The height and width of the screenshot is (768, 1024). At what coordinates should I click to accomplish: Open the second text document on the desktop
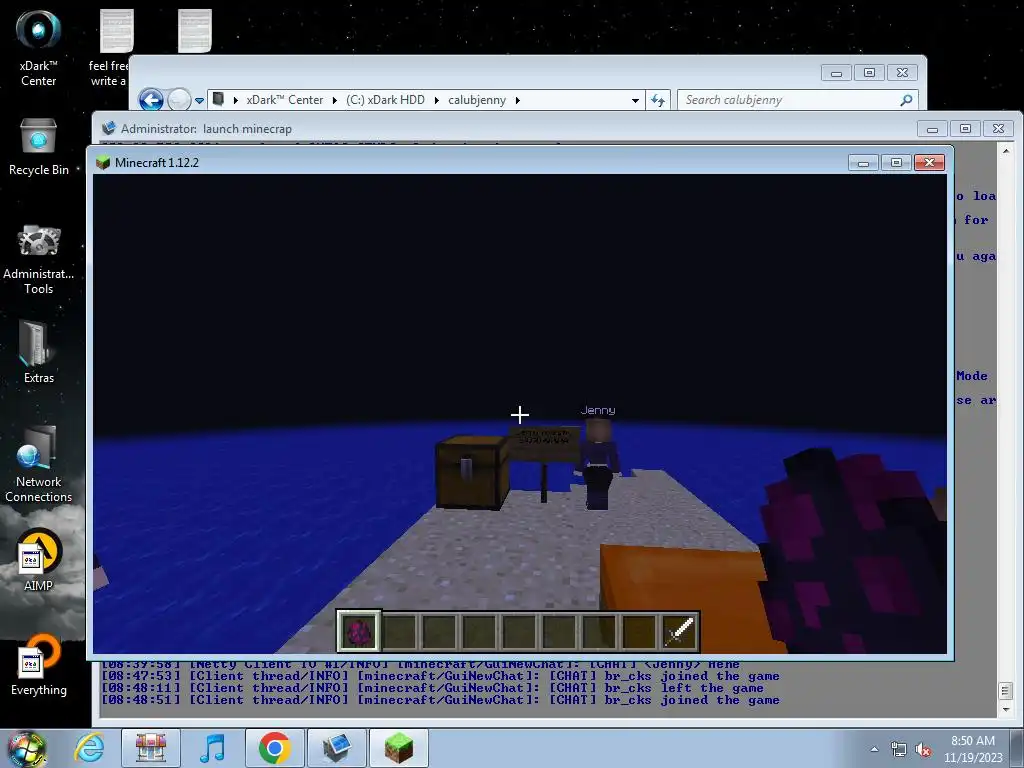(x=195, y=31)
